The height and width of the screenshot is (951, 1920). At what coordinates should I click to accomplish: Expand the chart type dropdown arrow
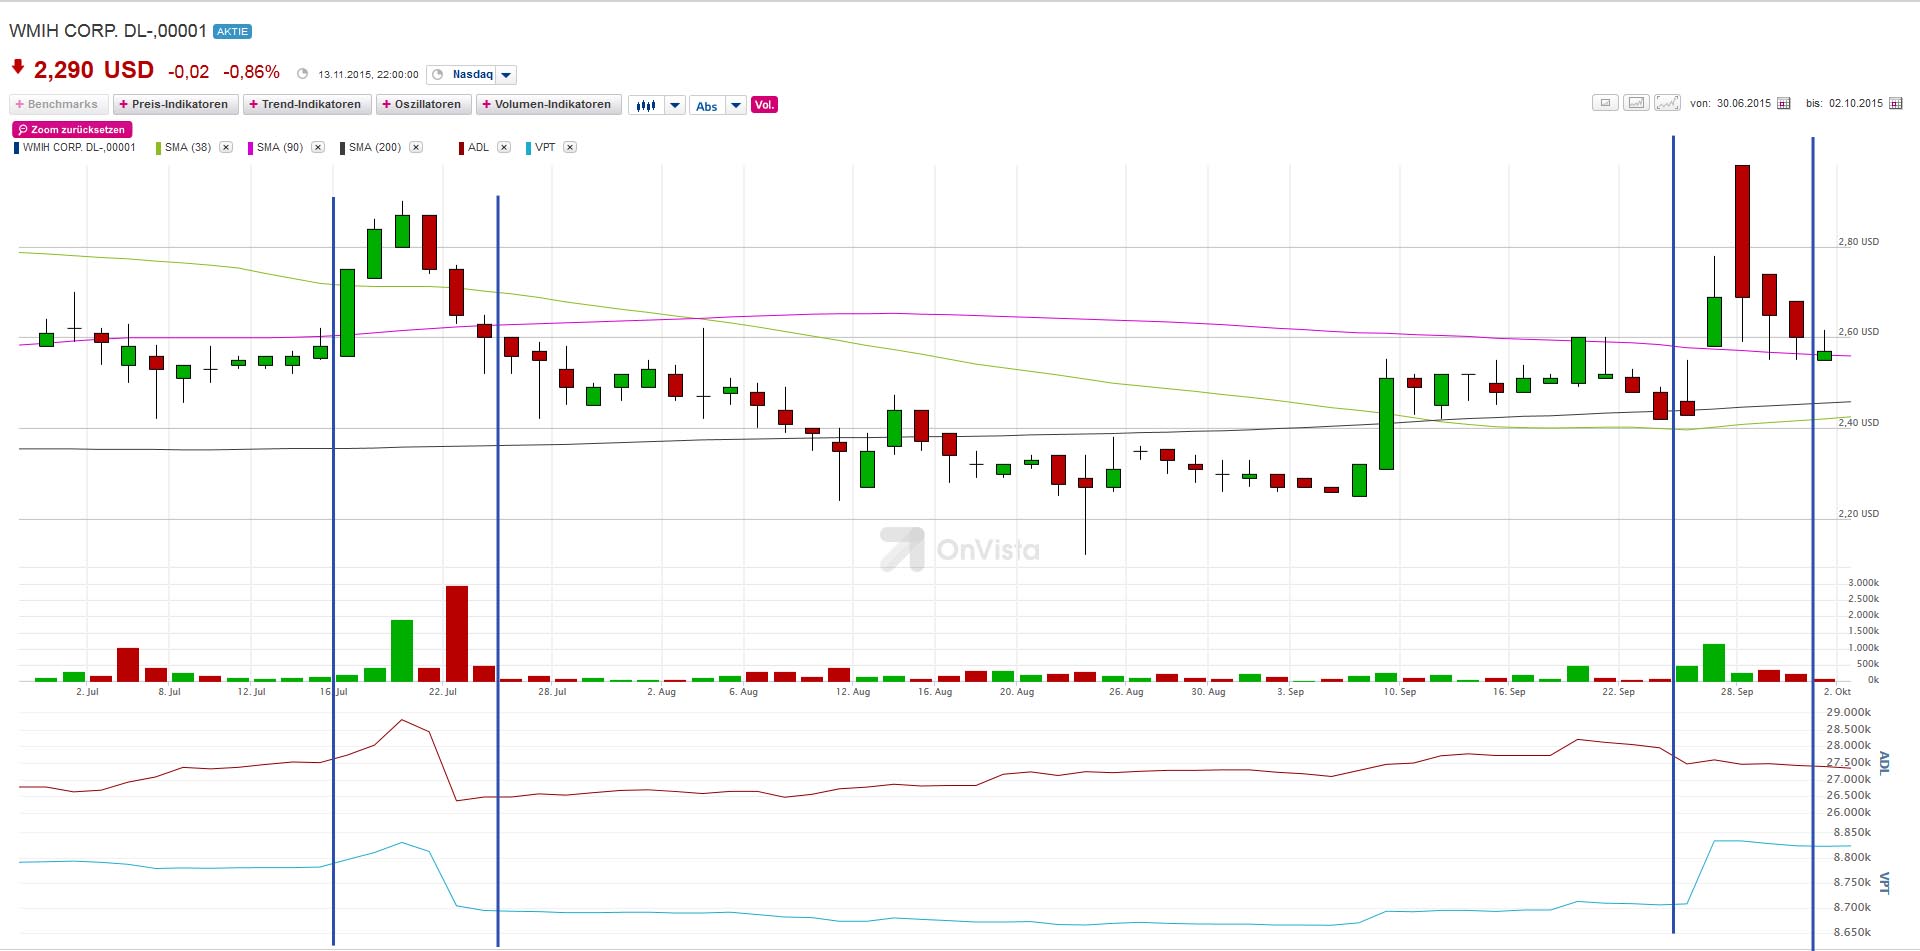pos(675,105)
